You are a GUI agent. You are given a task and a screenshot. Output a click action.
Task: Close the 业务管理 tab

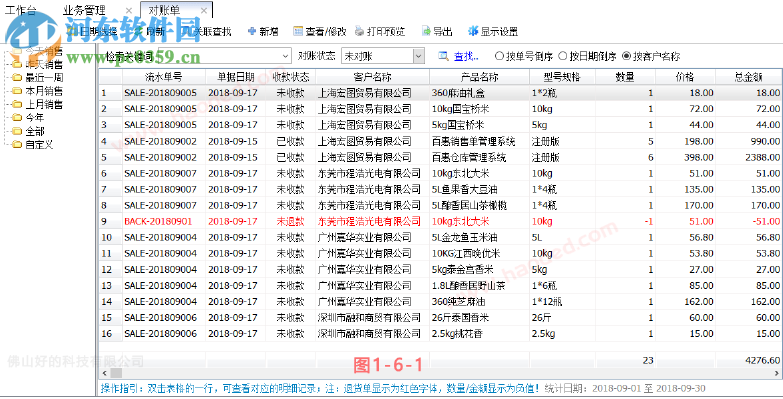129,10
